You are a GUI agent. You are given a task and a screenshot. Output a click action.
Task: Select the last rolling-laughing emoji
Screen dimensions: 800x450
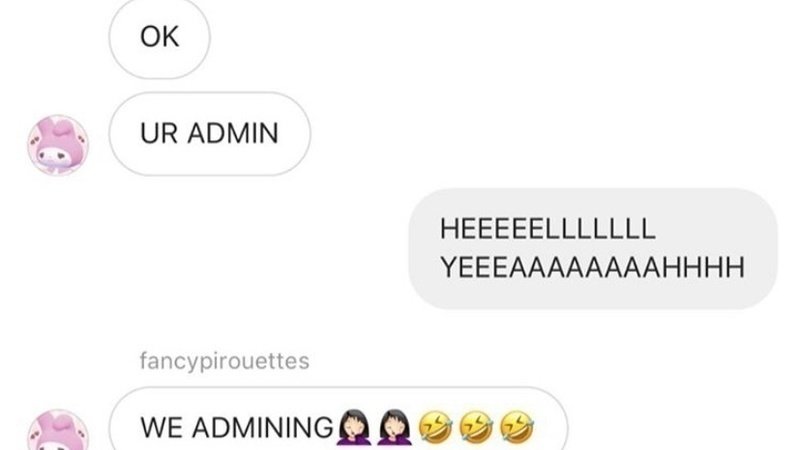click(x=517, y=428)
